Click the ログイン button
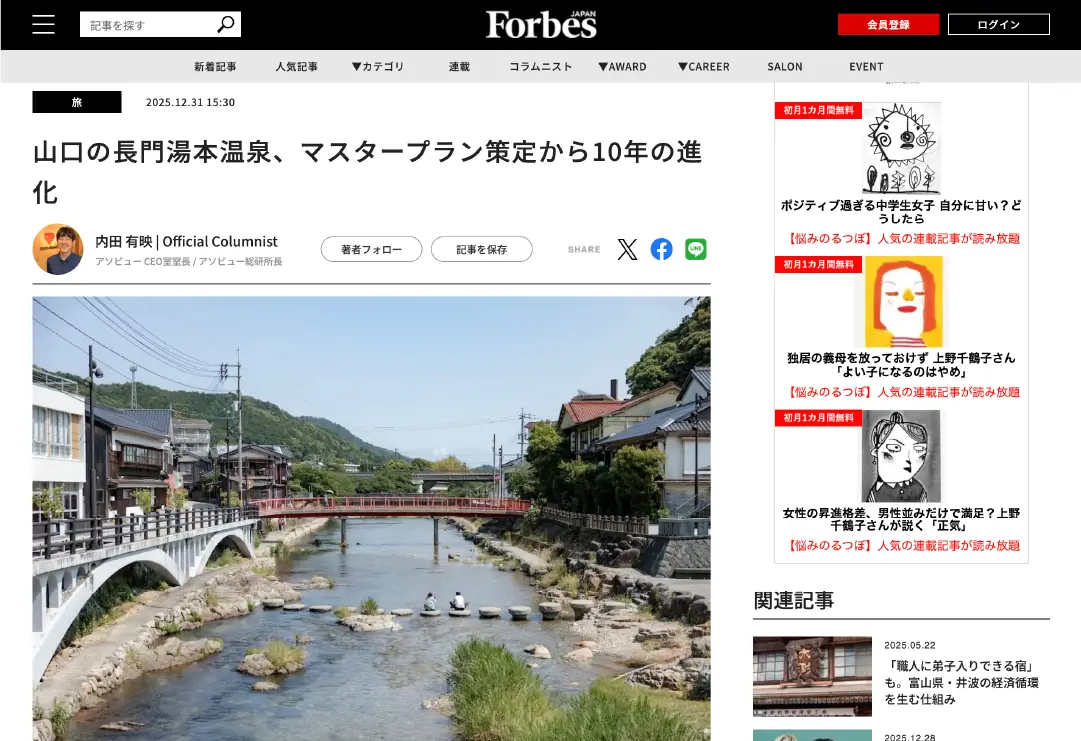Viewport: 1081px width, 741px height. coord(998,25)
